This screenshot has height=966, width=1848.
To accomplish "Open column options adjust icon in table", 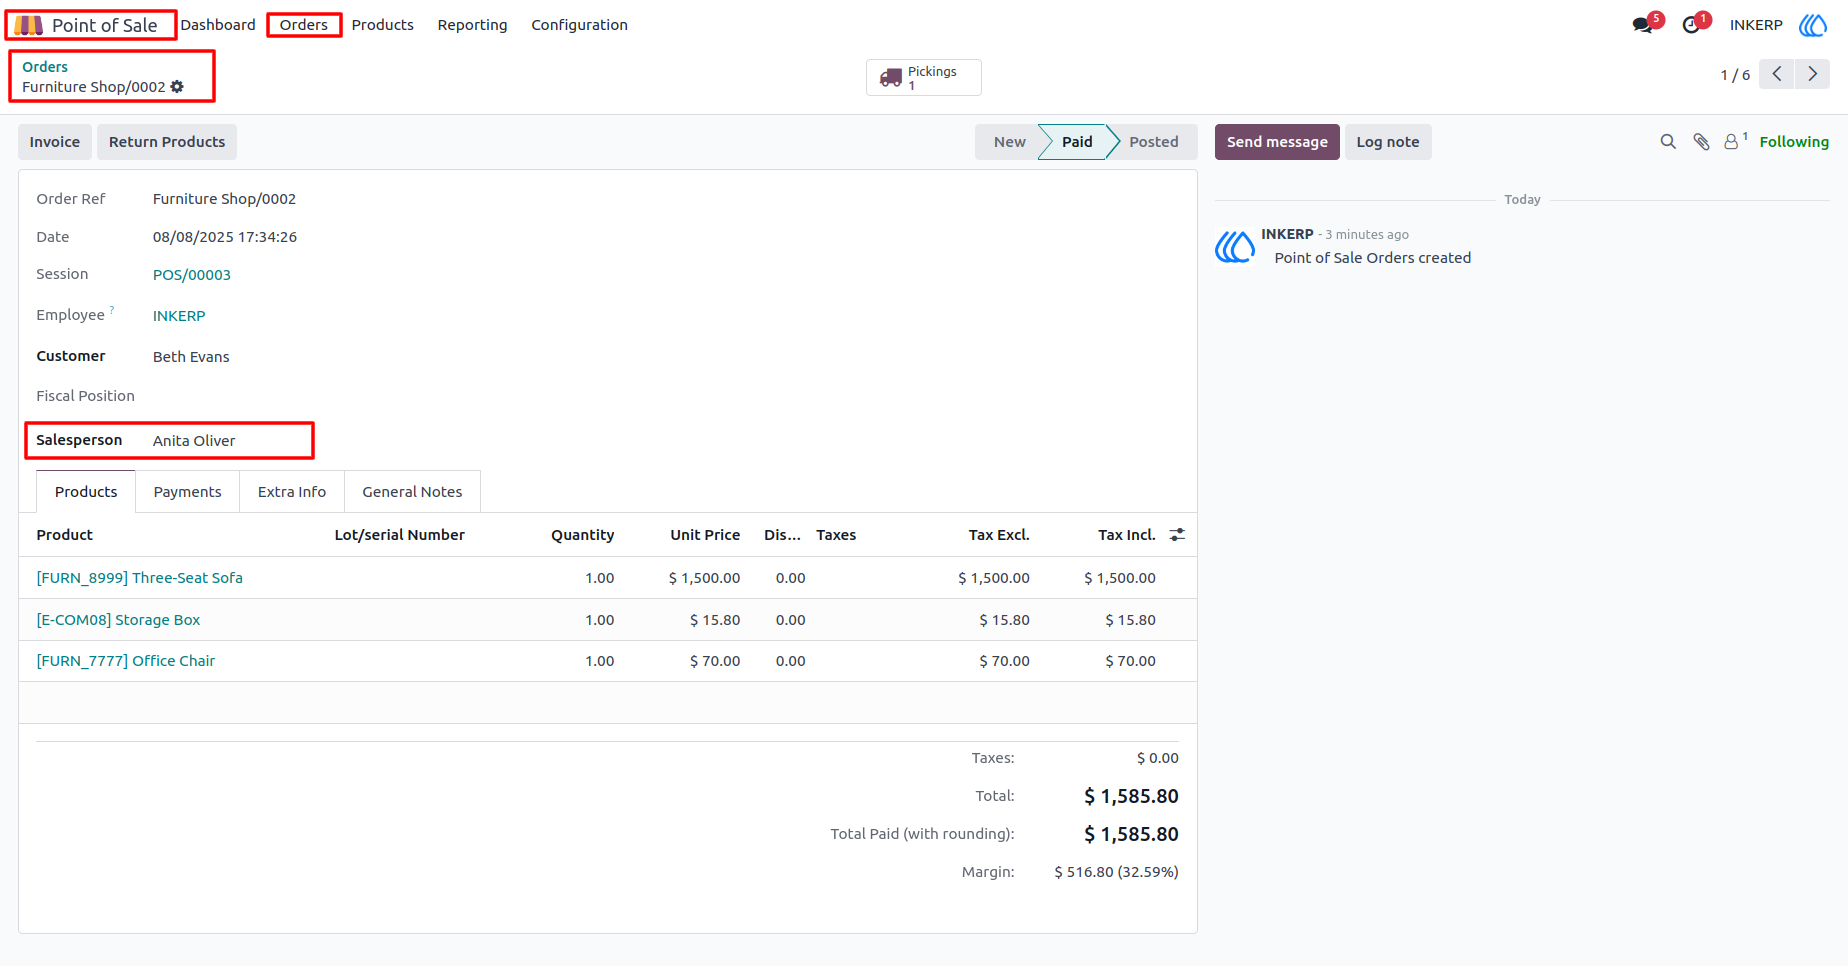I will pyautogui.click(x=1177, y=535).
